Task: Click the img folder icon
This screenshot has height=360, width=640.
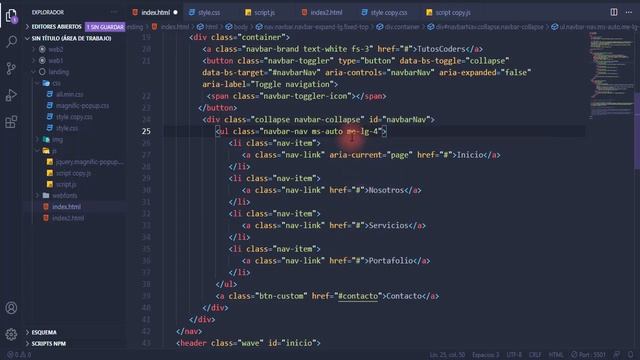Action: (46, 139)
